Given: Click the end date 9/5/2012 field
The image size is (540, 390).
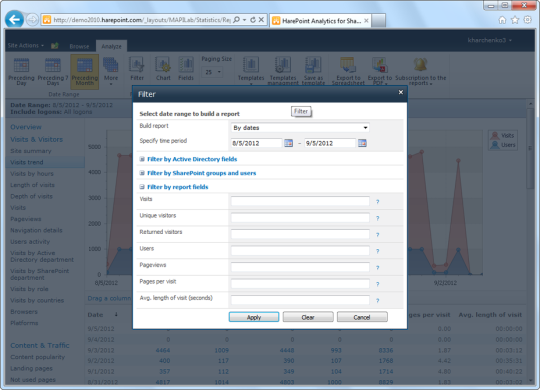Looking at the screenshot, I should click(330, 143).
